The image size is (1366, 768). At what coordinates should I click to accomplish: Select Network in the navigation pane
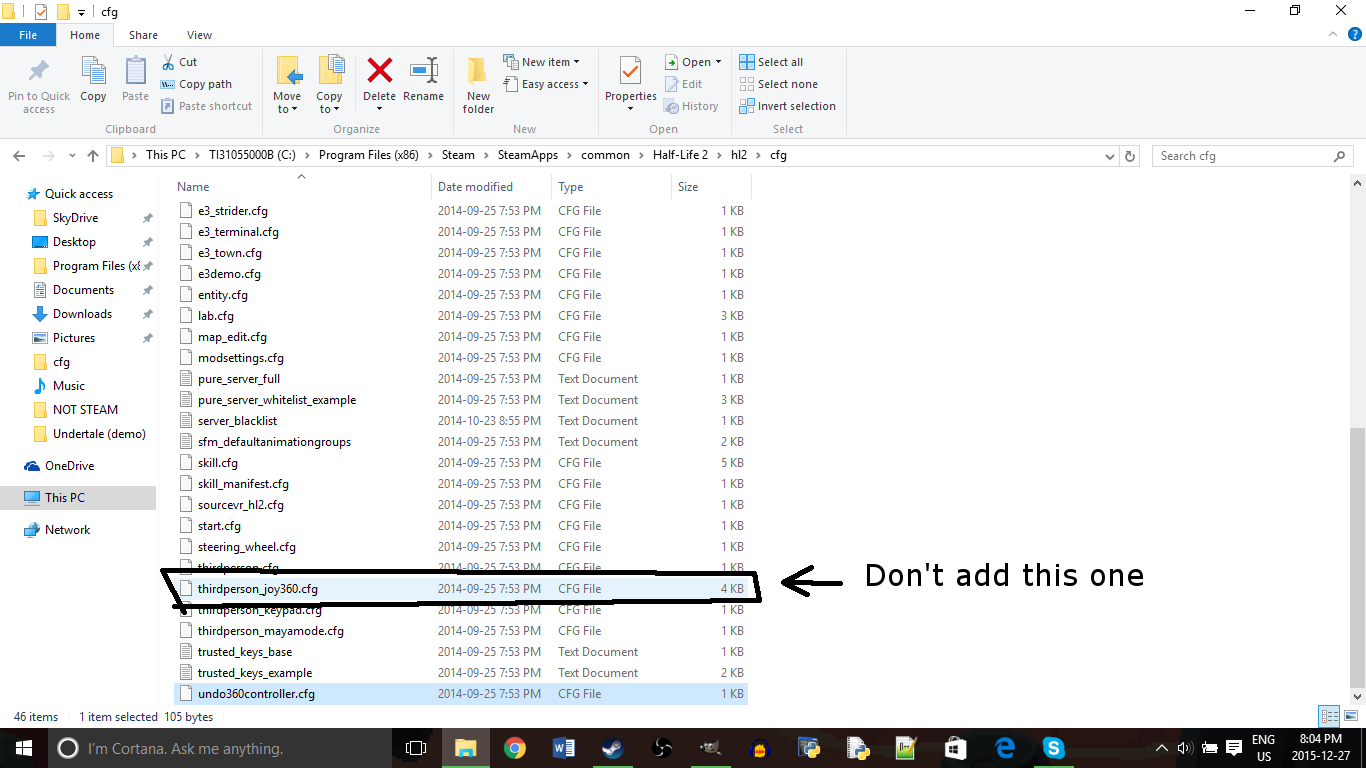pyautogui.click(x=67, y=530)
